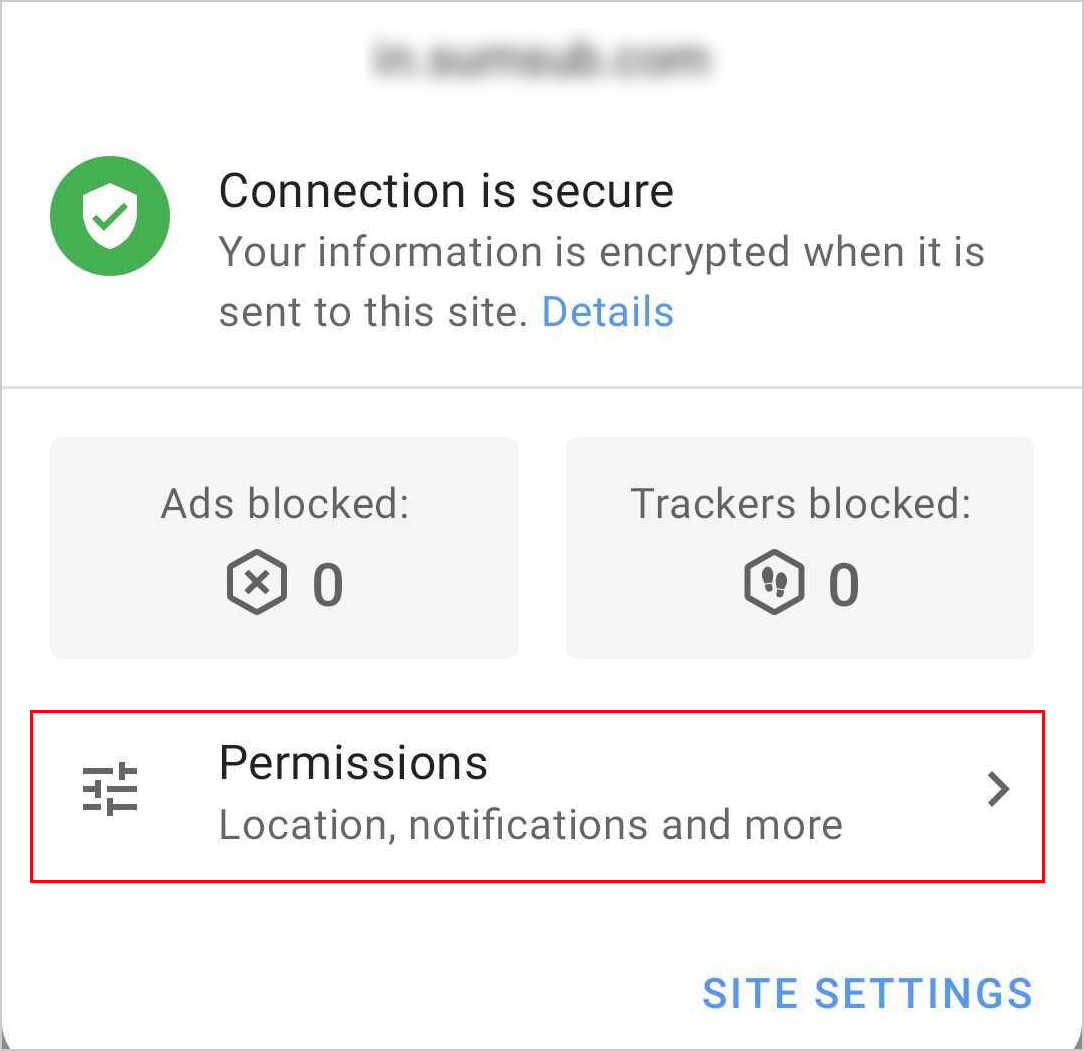Click the "sent to this site." text
Viewport: 1084px width, 1051px height.
pyautogui.click(x=372, y=313)
